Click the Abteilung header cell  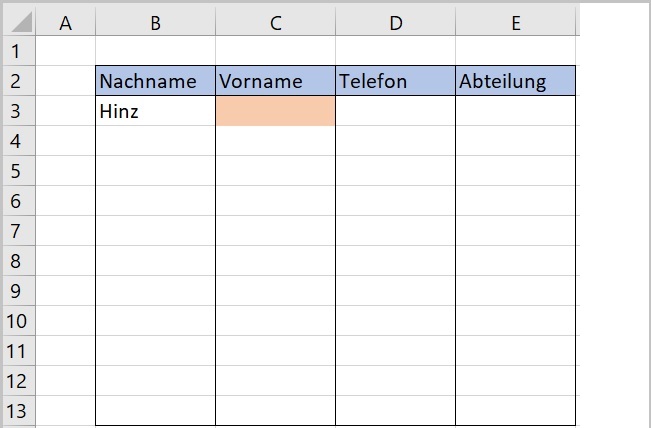click(515, 81)
